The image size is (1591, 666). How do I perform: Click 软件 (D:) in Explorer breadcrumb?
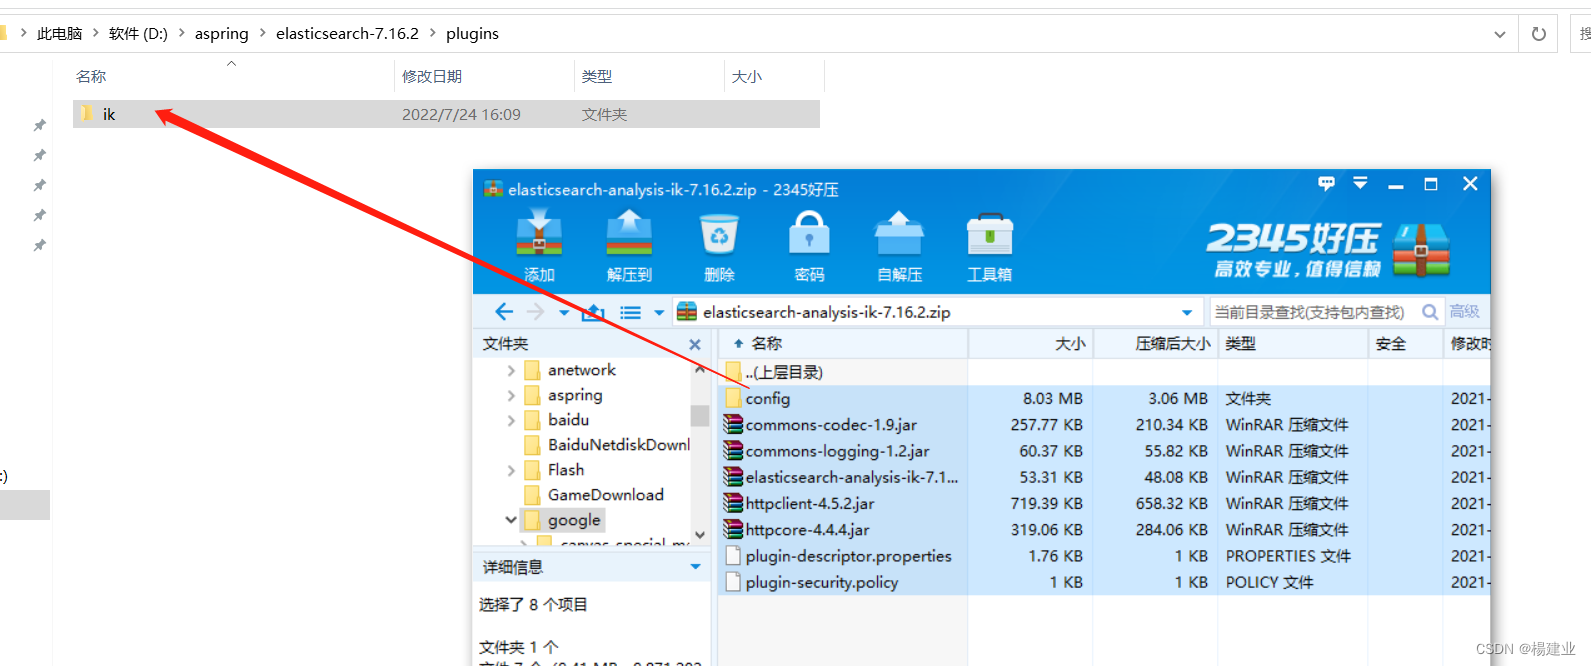pyautogui.click(x=138, y=34)
